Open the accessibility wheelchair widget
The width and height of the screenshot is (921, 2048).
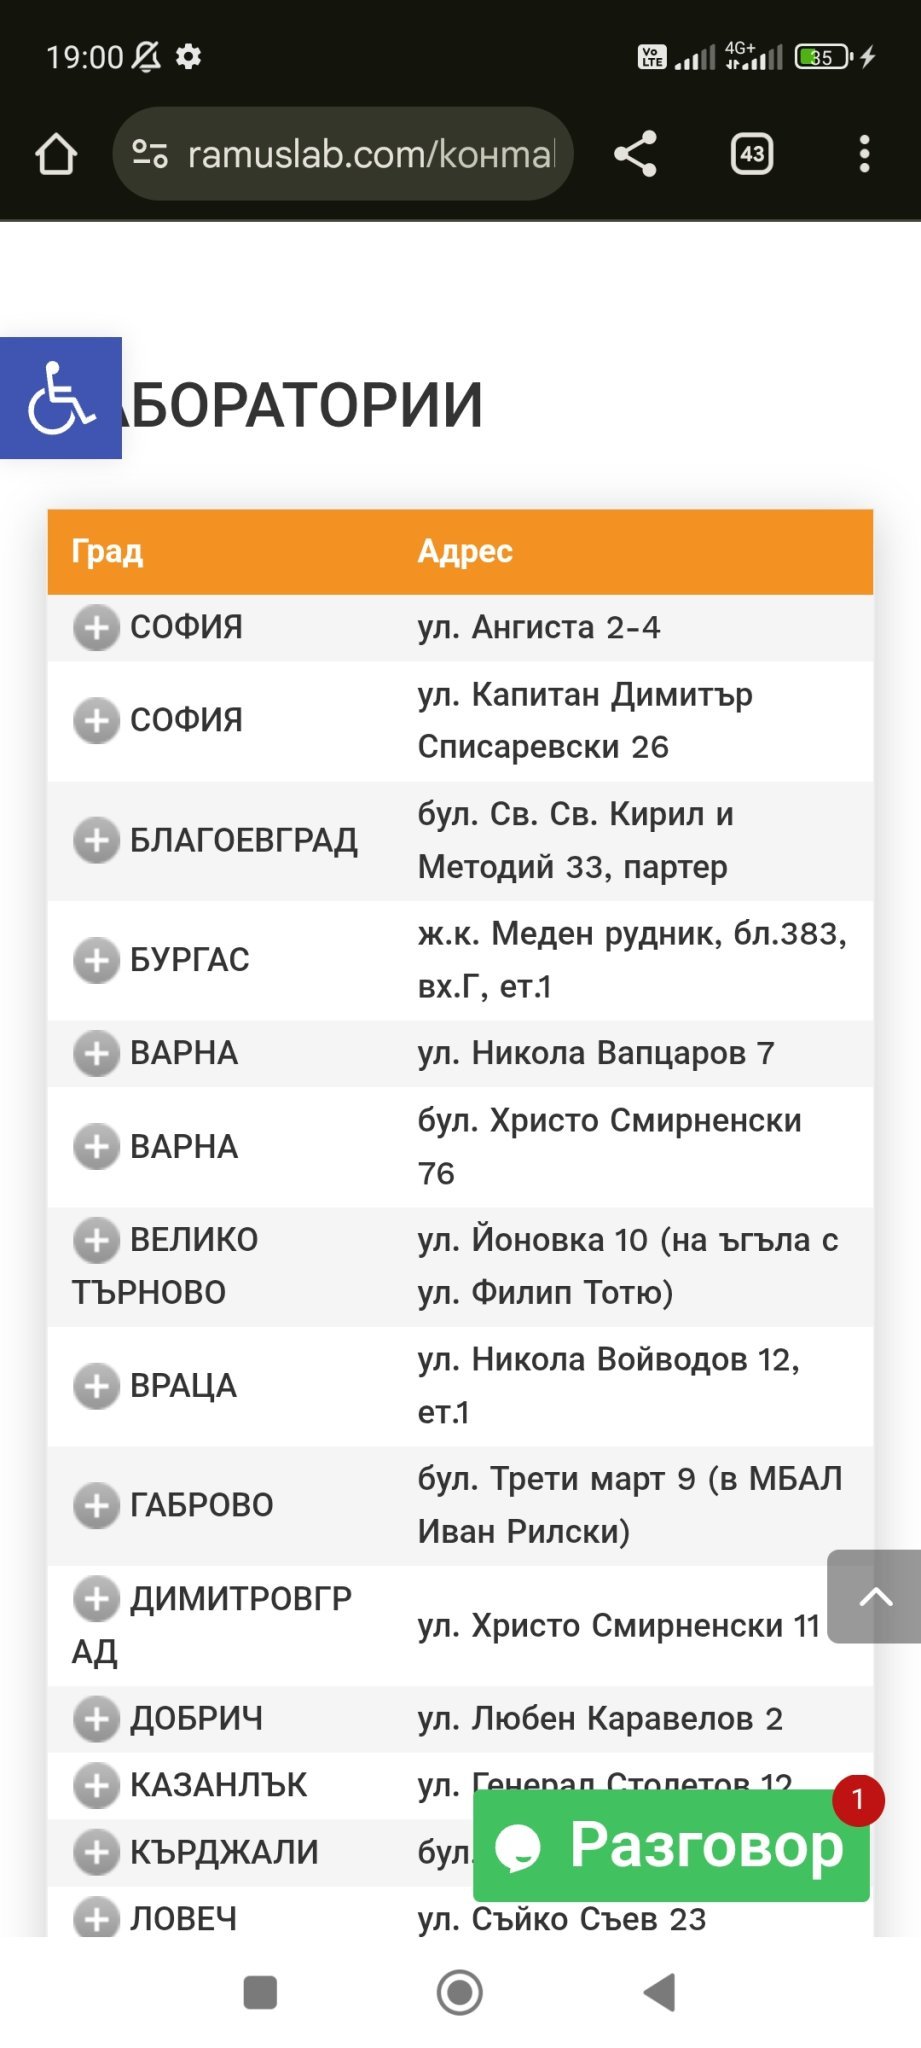[x=61, y=398]
